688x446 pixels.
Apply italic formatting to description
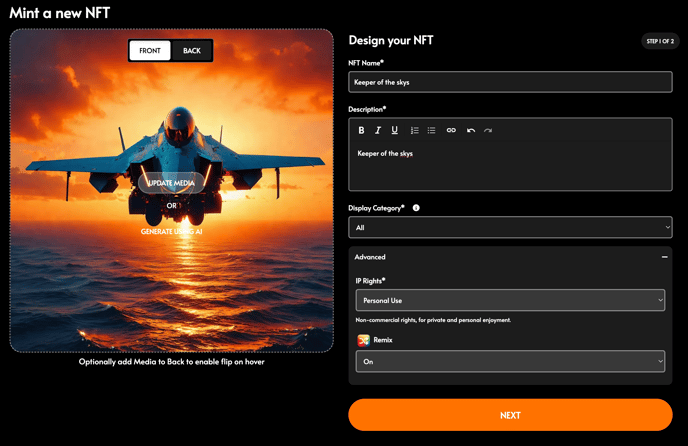378,130
